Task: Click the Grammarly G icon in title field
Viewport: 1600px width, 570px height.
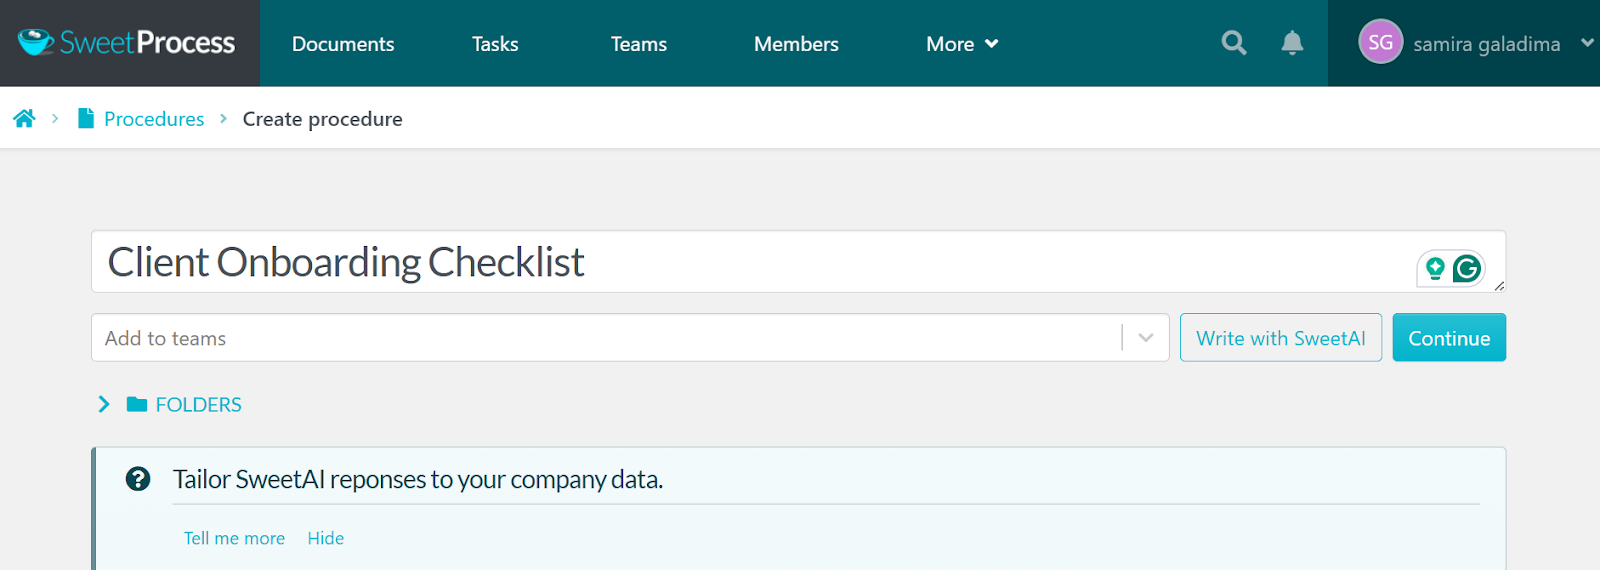Action: click(1466, 268)
